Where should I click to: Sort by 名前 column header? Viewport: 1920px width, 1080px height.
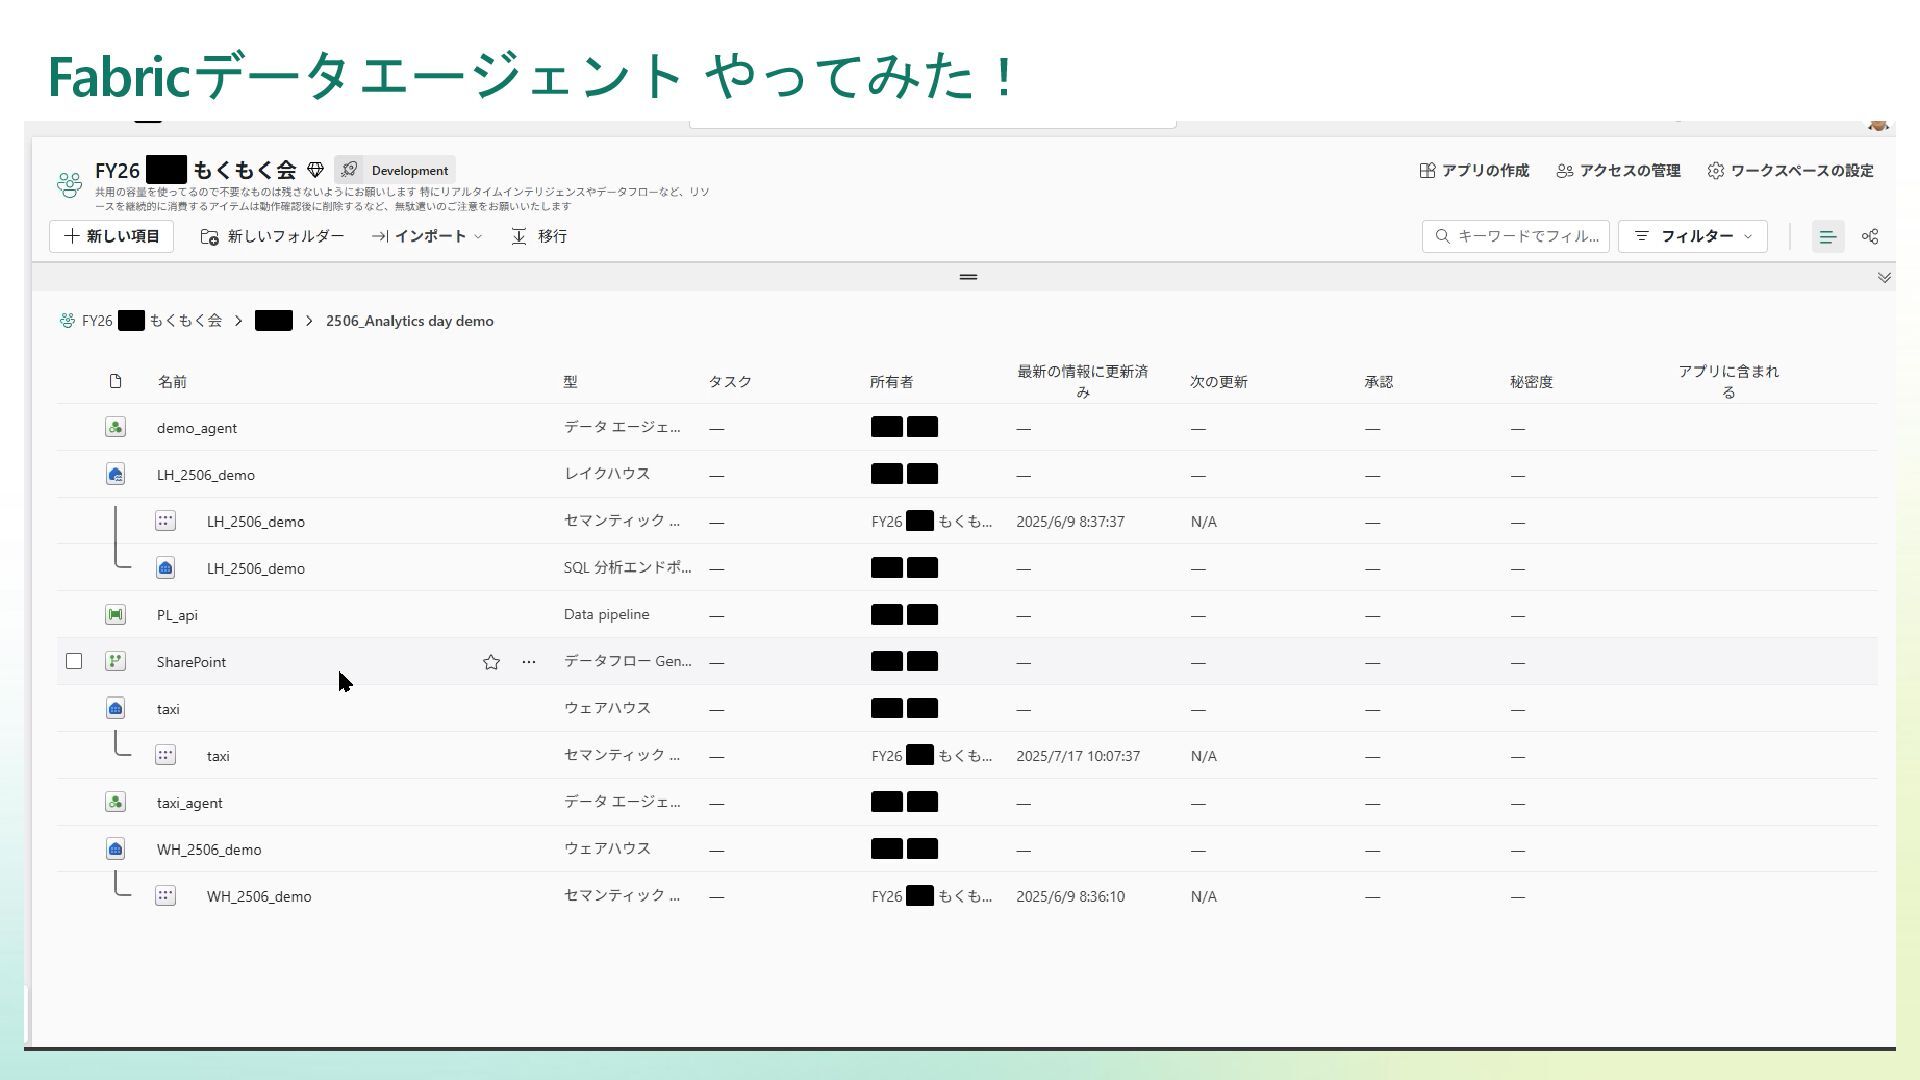[172, 382]
